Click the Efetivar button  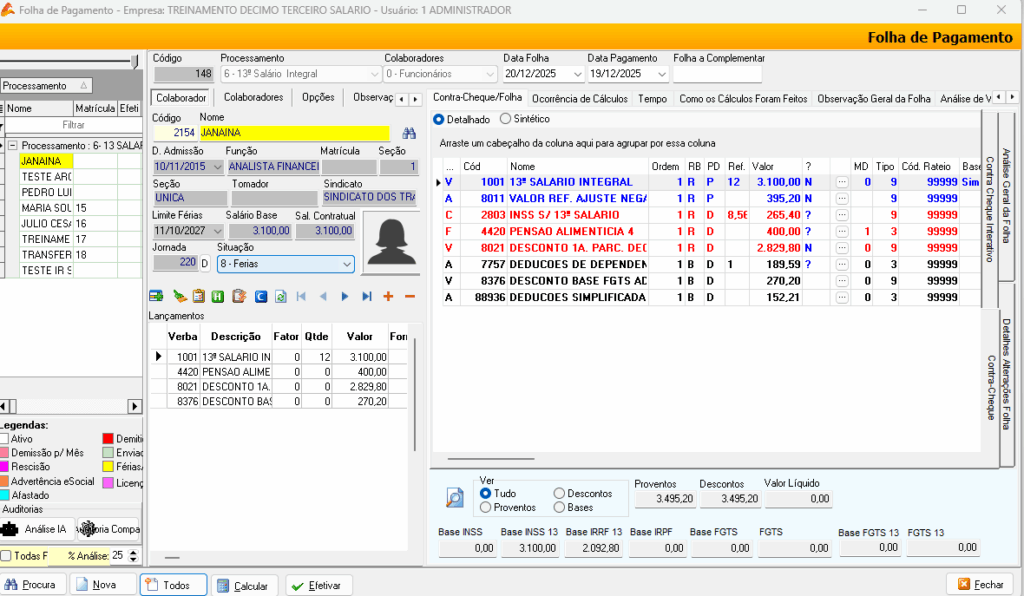[x=319, y=585]
